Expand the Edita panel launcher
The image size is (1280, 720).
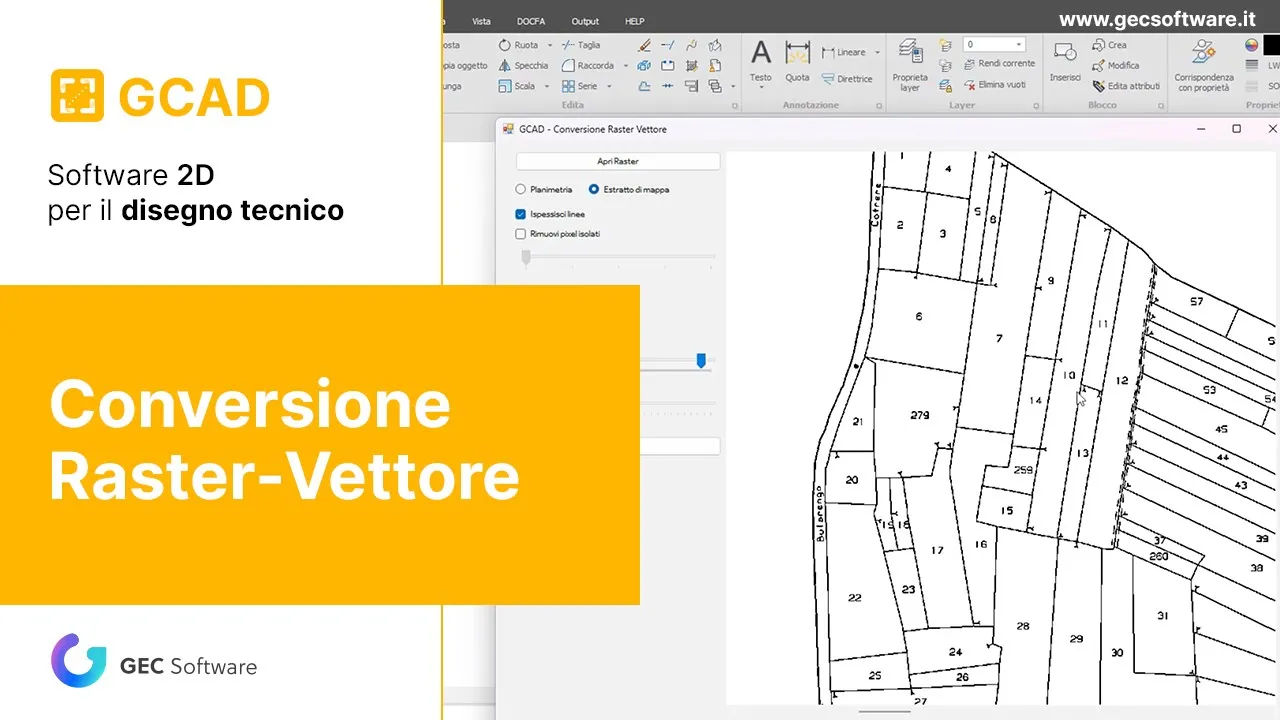click(x=734, y=105)
